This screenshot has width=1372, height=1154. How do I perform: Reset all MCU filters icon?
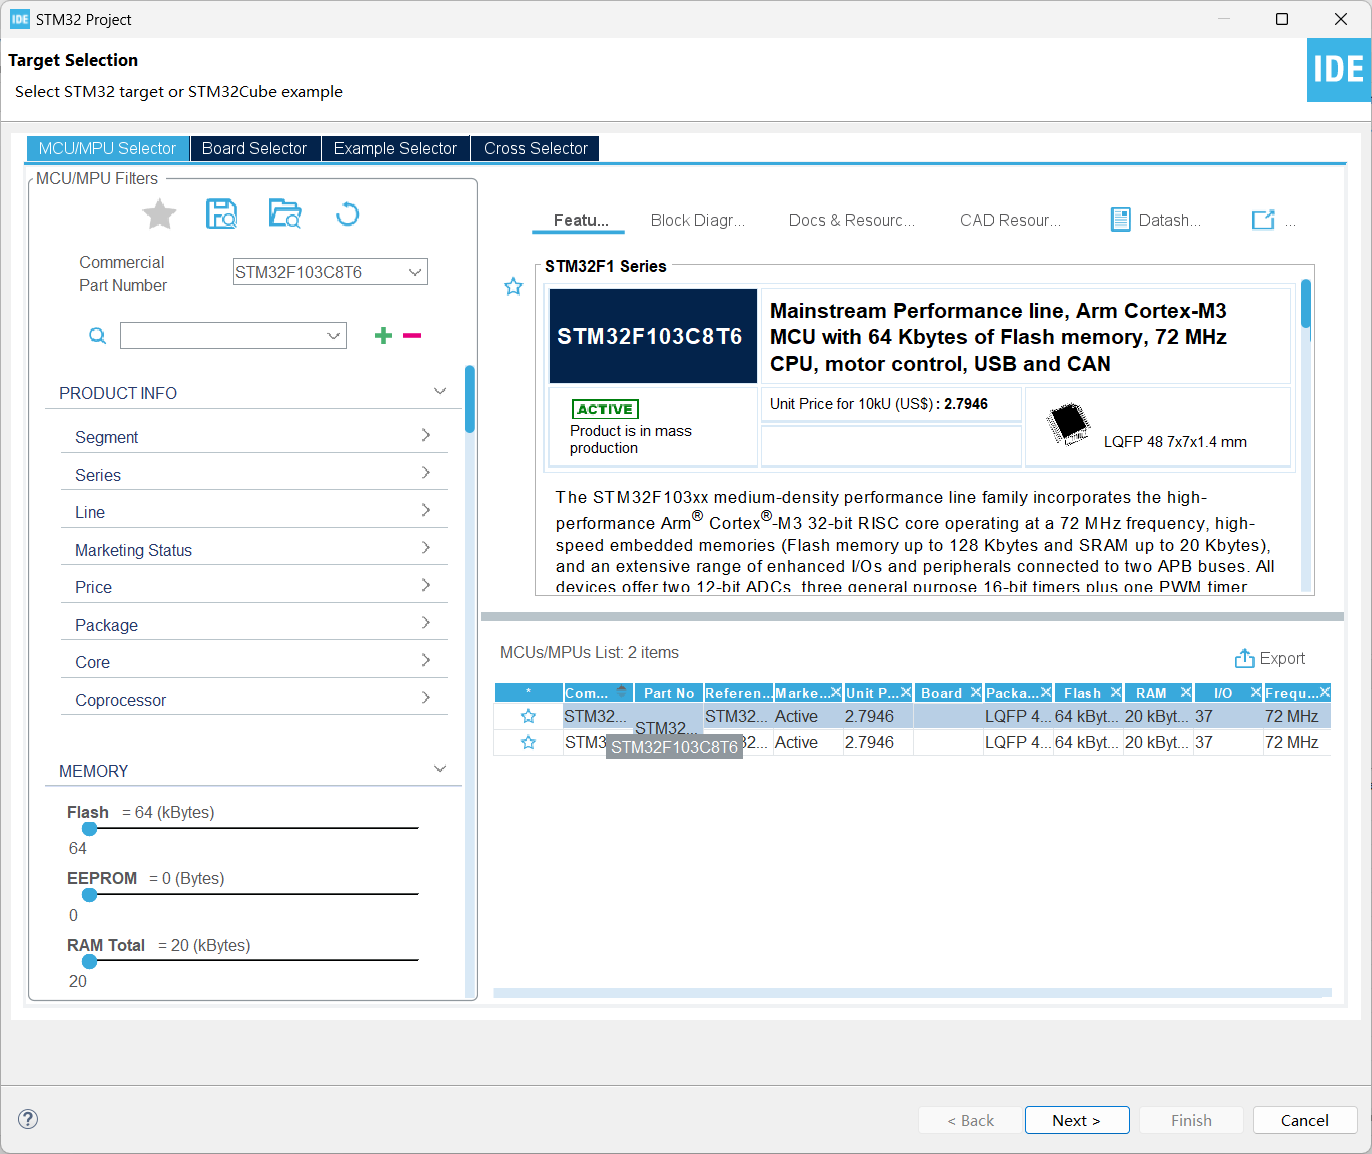(x=347, y=214)
